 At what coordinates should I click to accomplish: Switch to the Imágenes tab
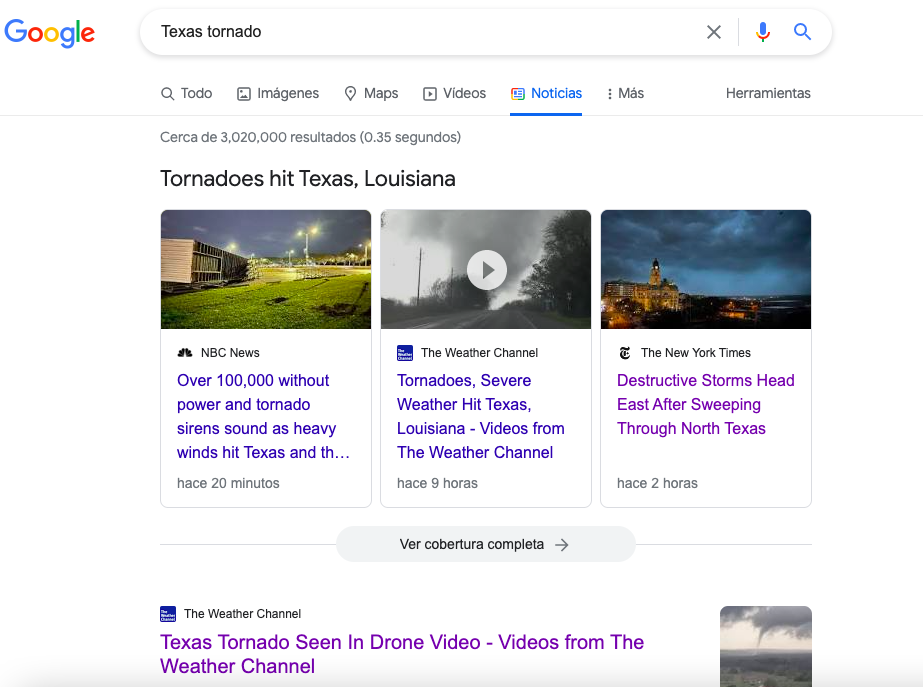(x=278, y=94)
